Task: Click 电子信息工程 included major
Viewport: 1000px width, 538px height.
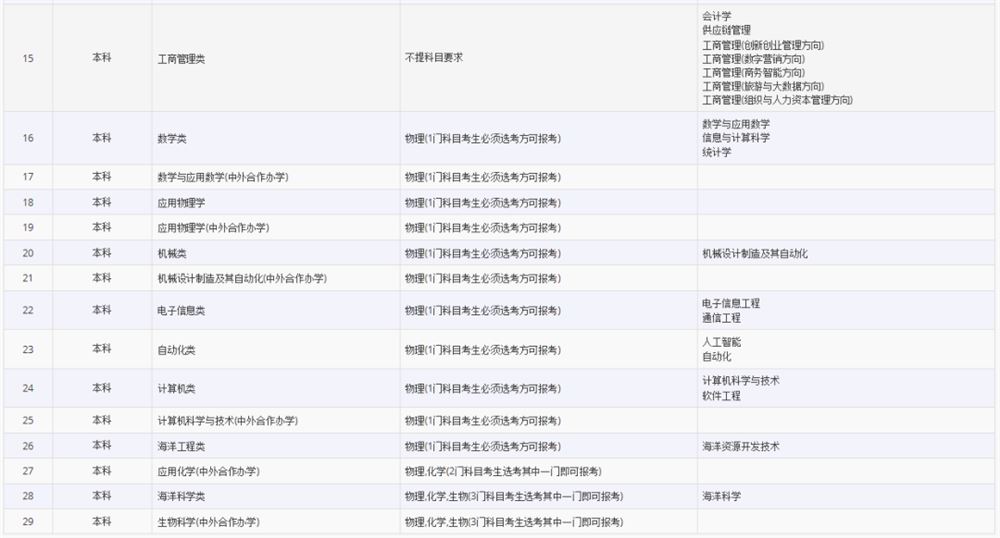Action: (x=731, y=304)
